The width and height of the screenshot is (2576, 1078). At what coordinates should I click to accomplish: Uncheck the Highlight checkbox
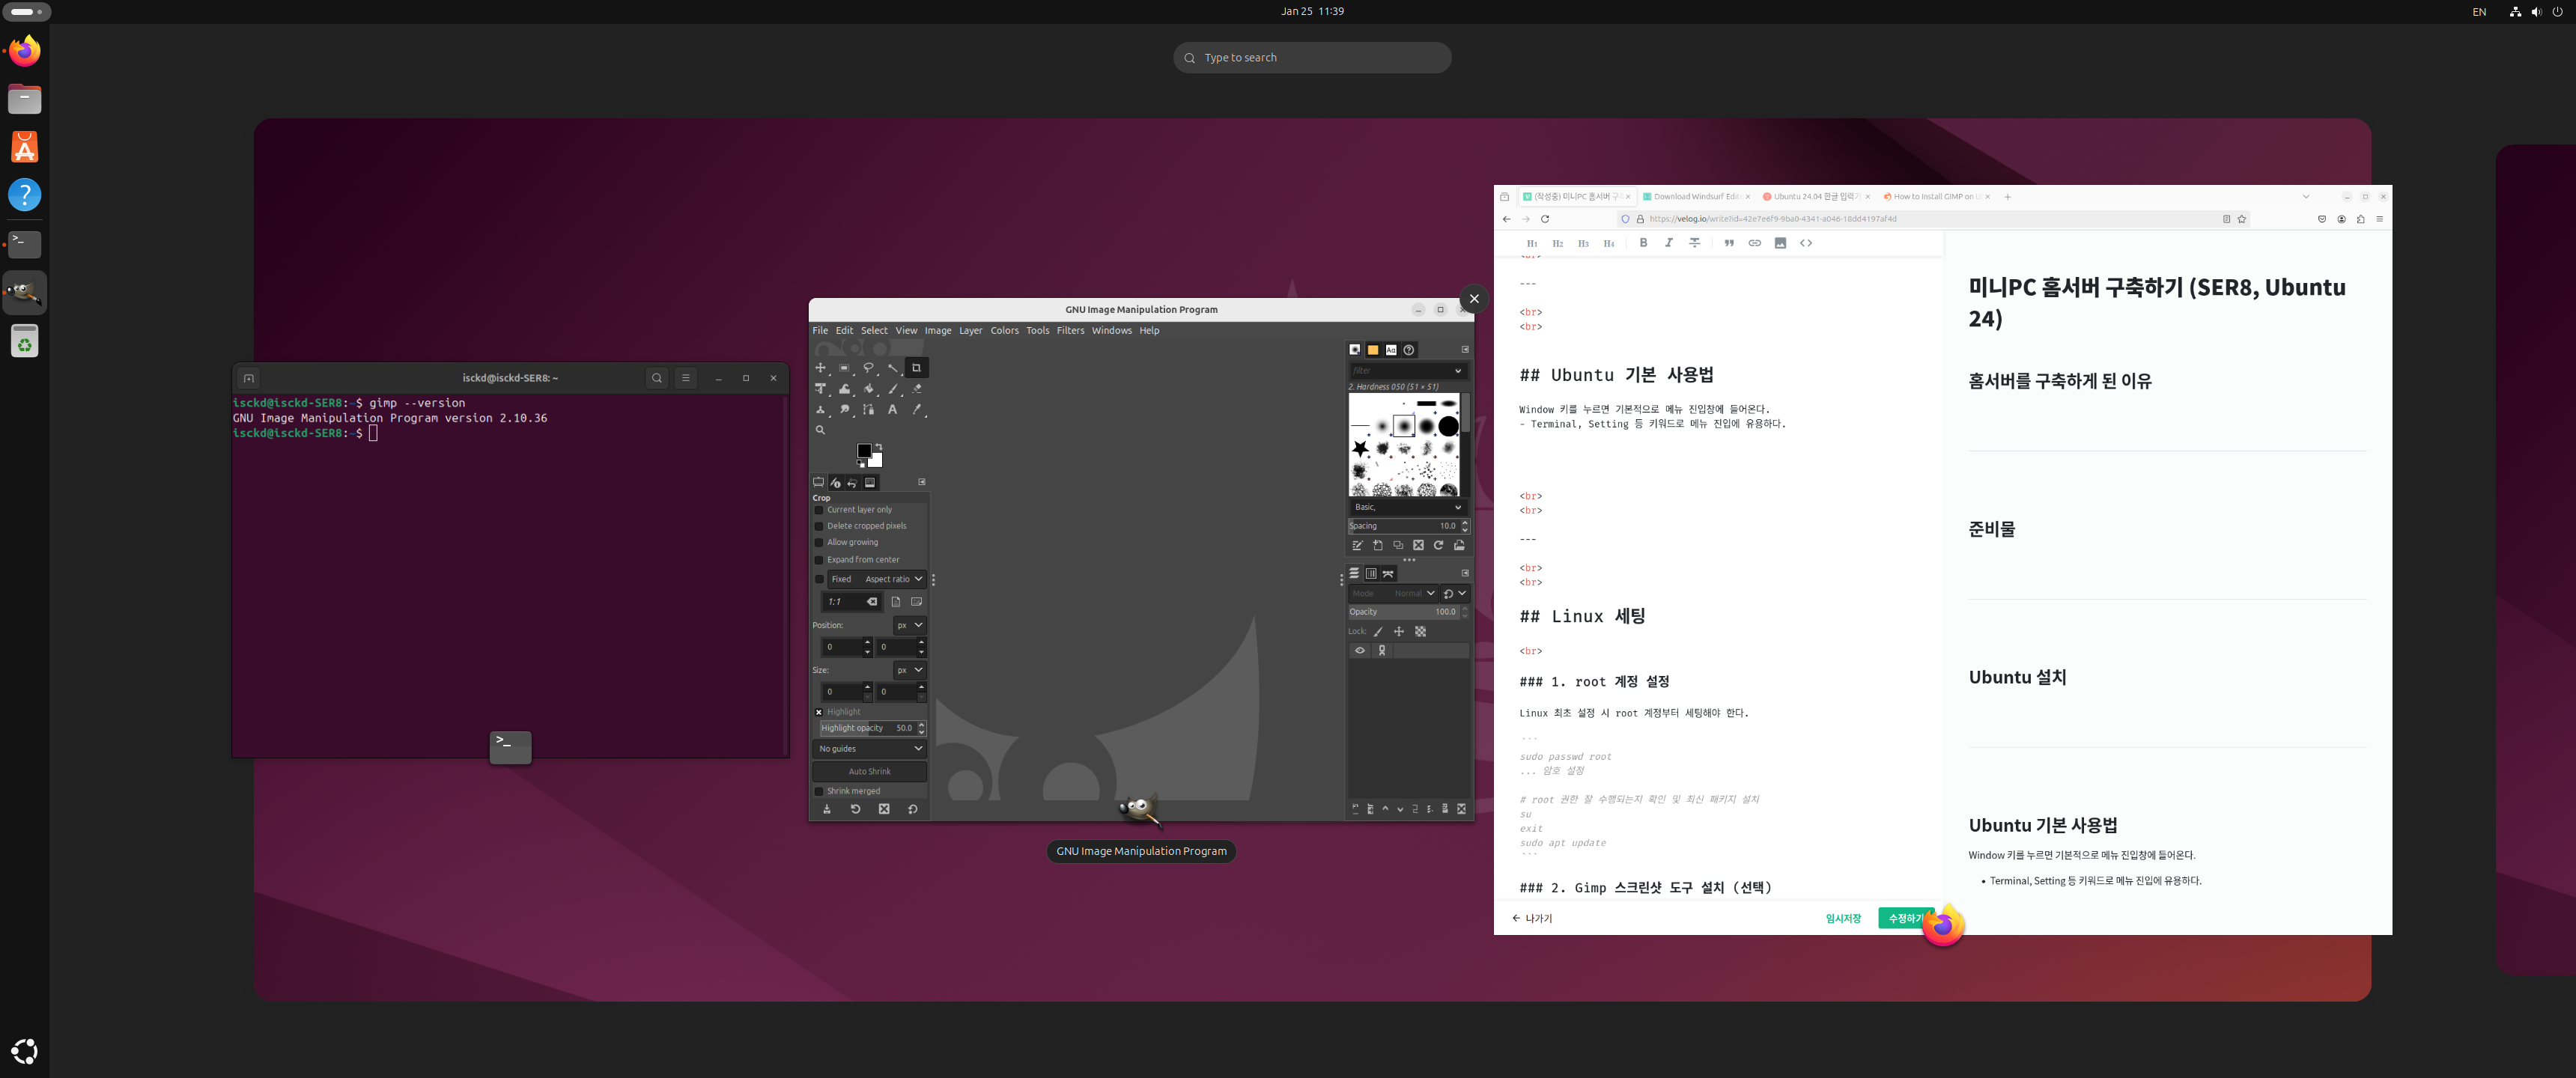(819, 712)
